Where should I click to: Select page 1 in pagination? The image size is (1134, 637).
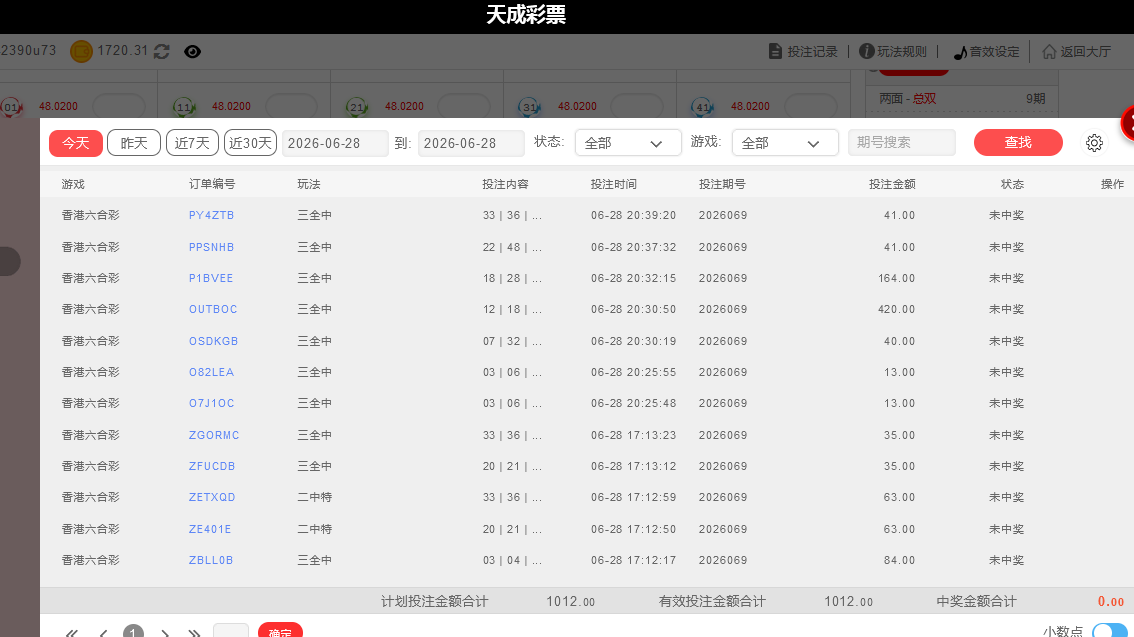coord(133,631)
